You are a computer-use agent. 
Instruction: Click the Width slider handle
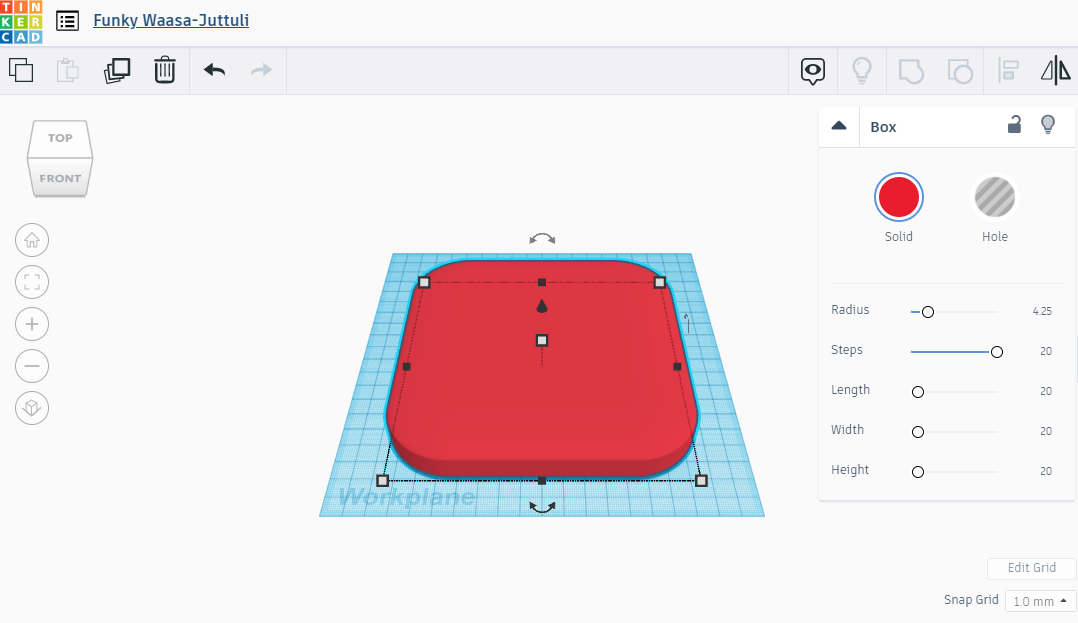(x=918, y=432)
